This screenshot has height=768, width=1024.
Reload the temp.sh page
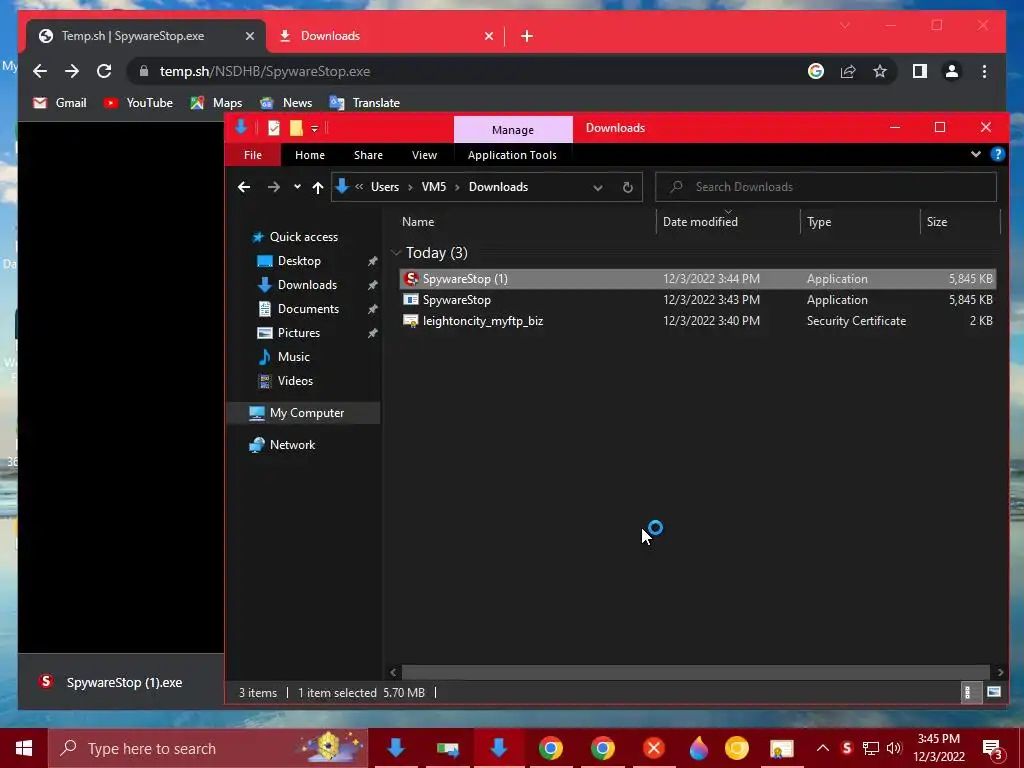(104, 71)
